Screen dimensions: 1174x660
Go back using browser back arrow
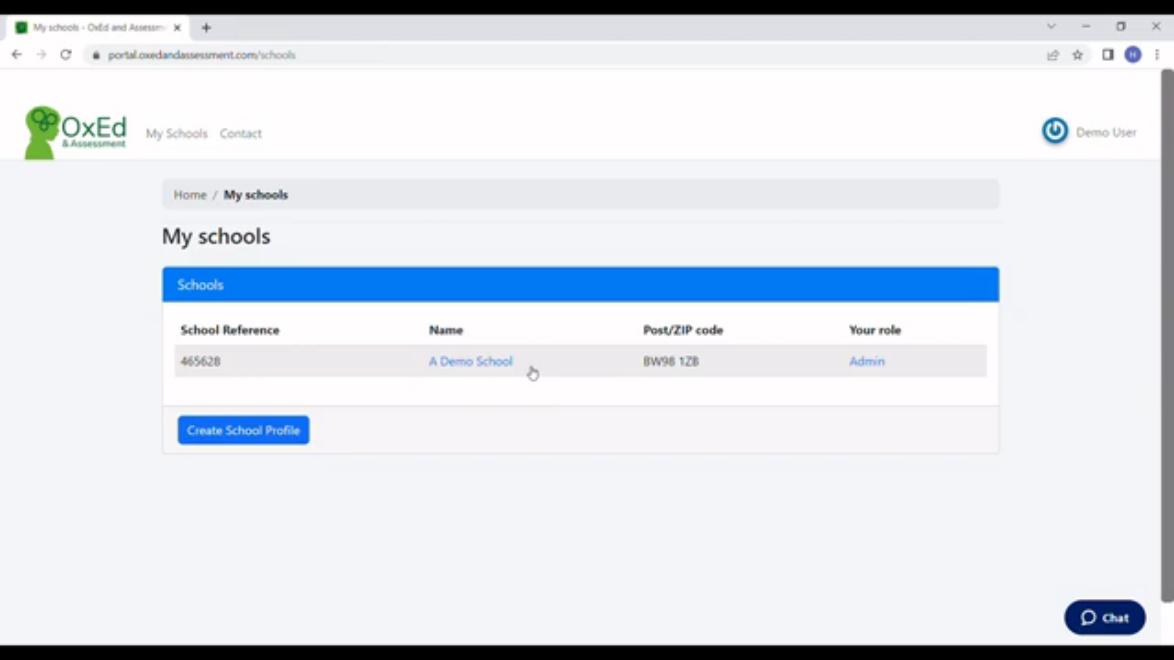(17, 55)
